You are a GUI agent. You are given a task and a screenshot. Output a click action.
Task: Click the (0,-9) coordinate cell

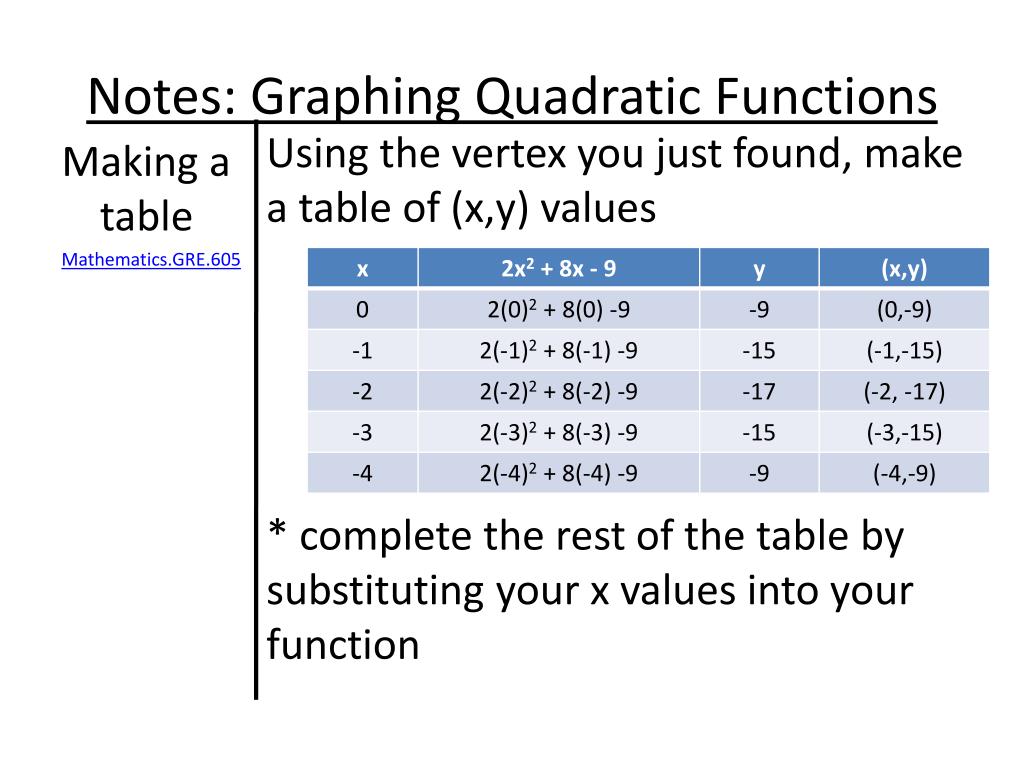click(x=903, y=310)
